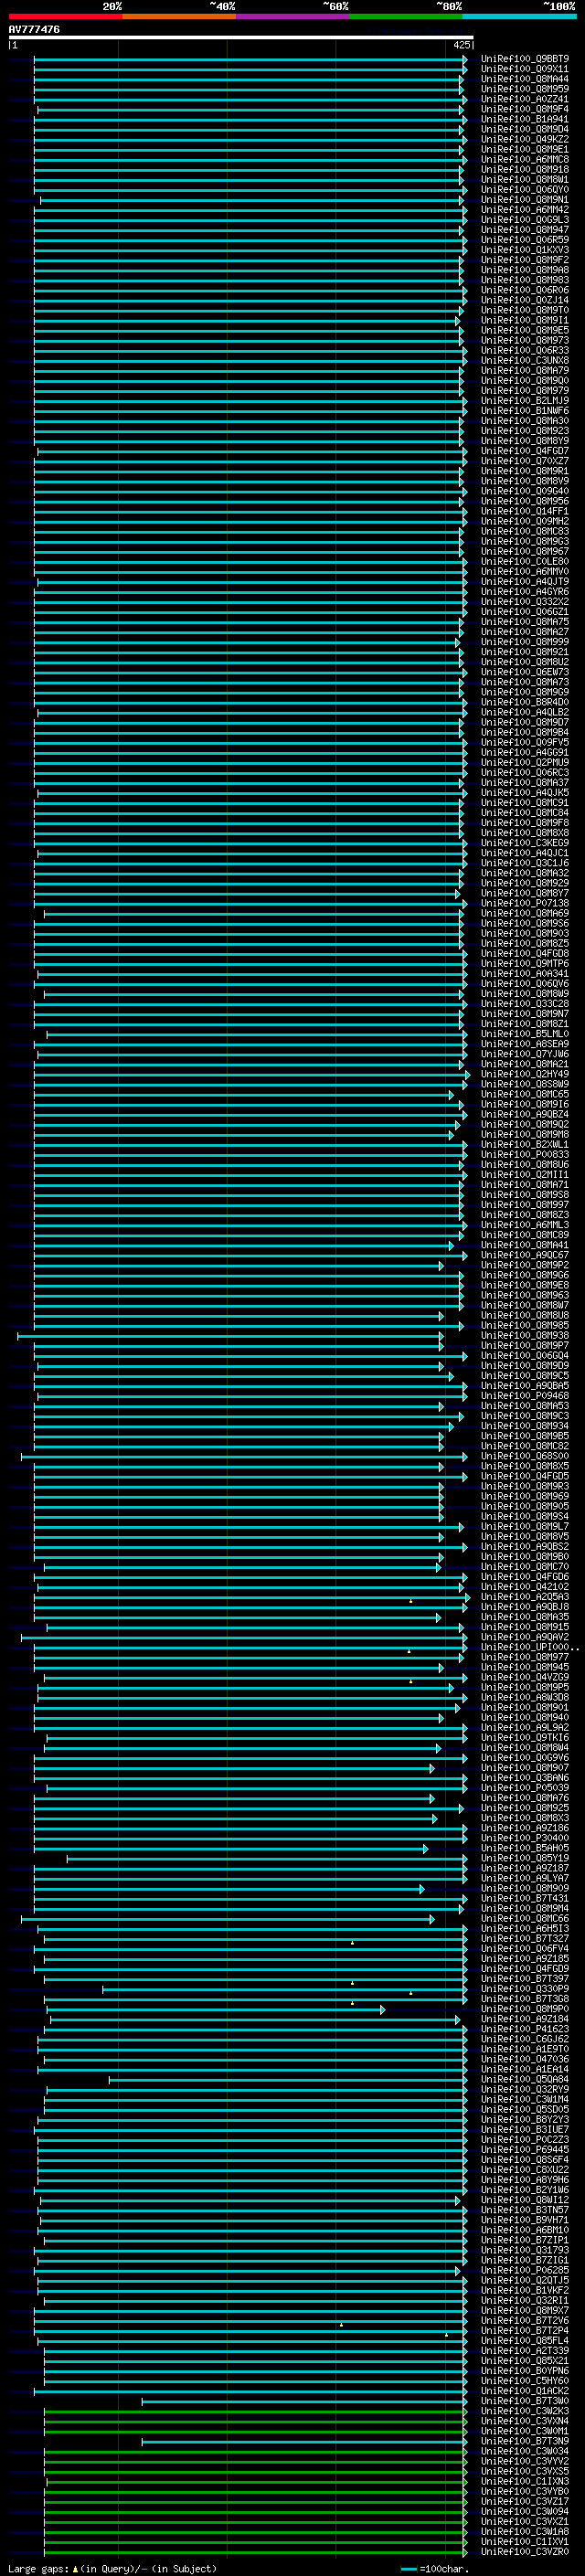Select the UniRef100_Q49KZ2 label
585x2576 pixels.
(525, 139)
